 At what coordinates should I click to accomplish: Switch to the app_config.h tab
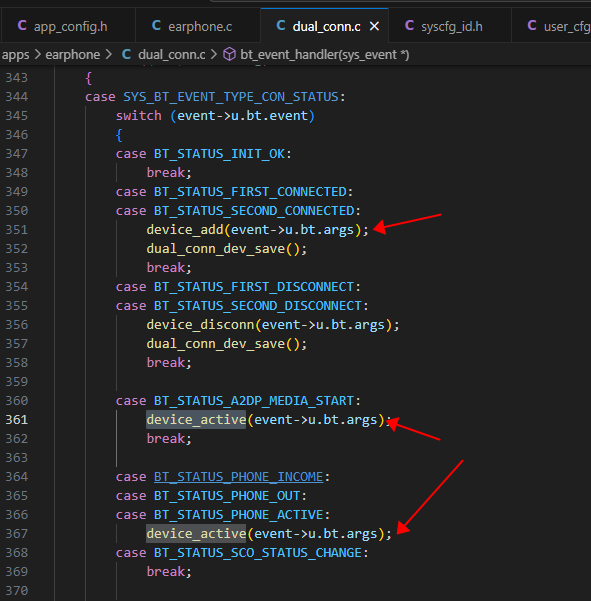pos(68,26)
